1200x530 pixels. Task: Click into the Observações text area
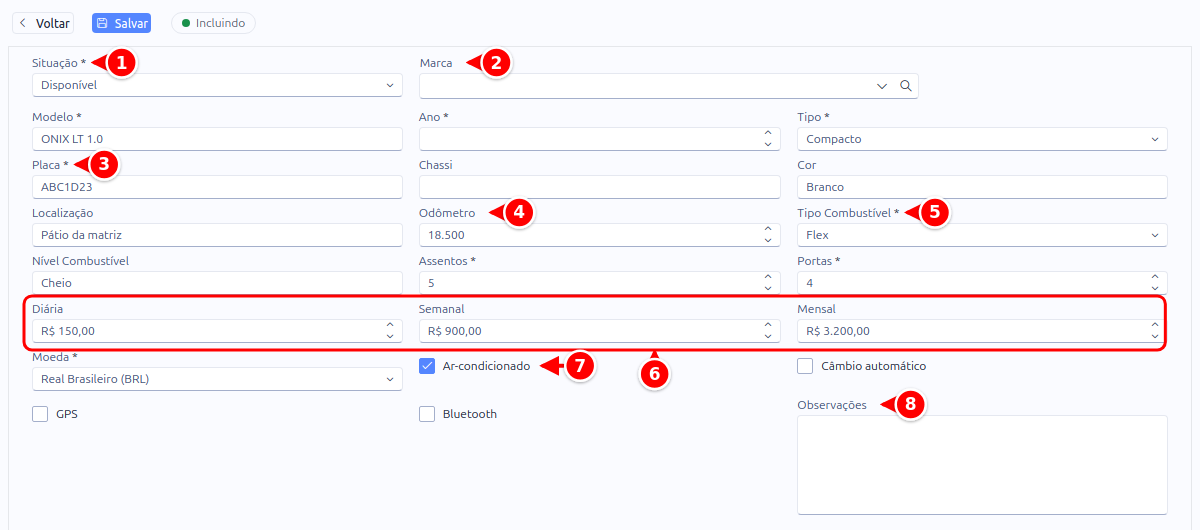pyautogui.click(x=982, y=465)
